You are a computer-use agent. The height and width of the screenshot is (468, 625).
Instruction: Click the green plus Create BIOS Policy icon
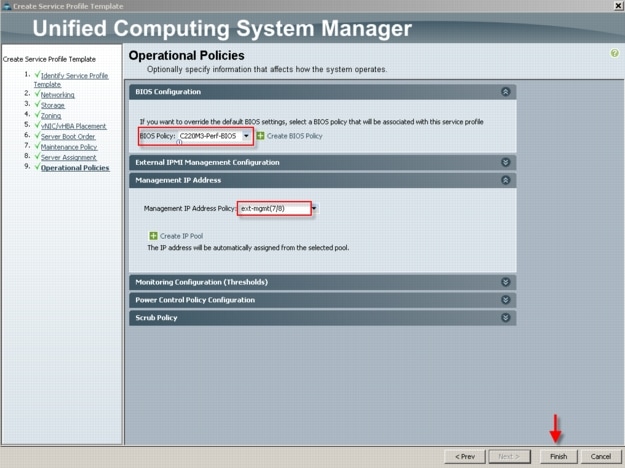click(260, 136)
